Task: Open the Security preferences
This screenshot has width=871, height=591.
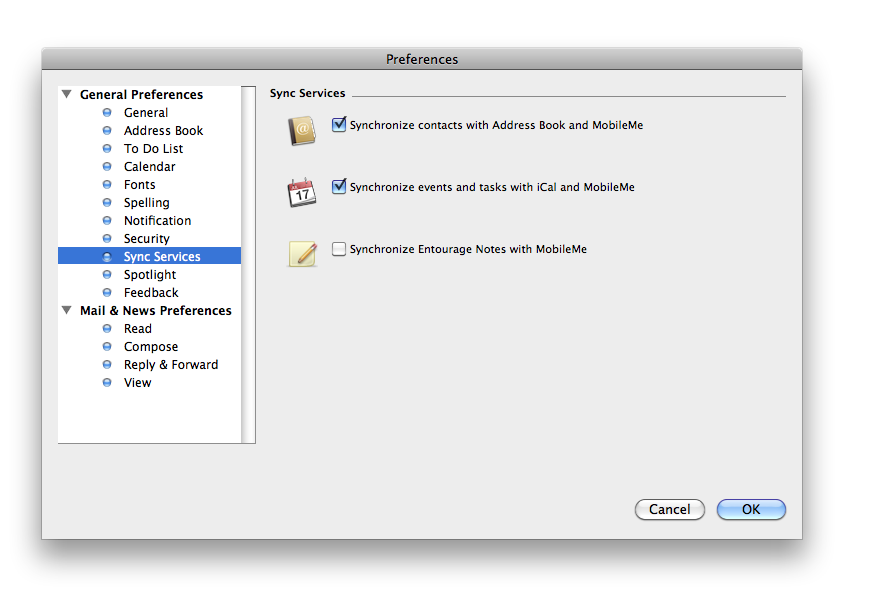Action: [x=149, y=238]
